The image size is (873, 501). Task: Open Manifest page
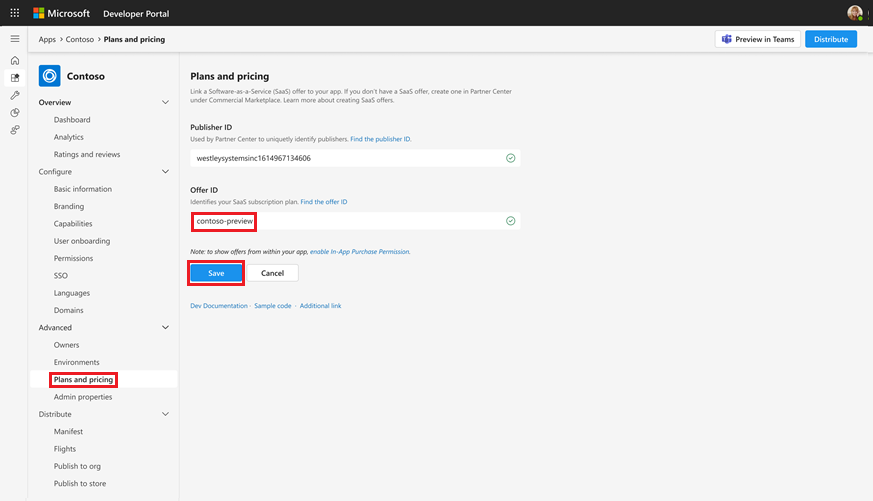point(68,431)
